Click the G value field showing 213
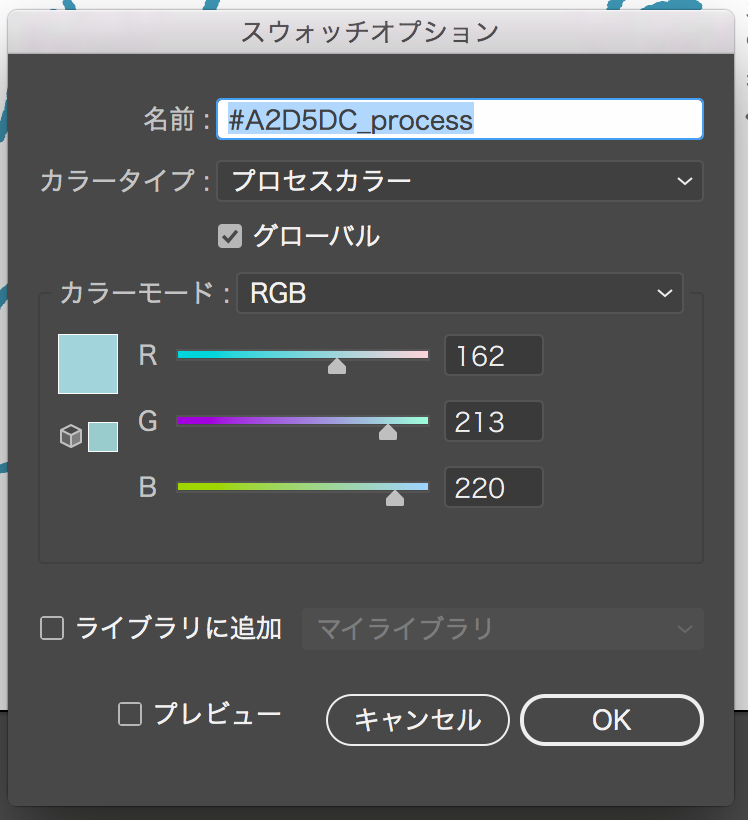 (x=494, y=422)
